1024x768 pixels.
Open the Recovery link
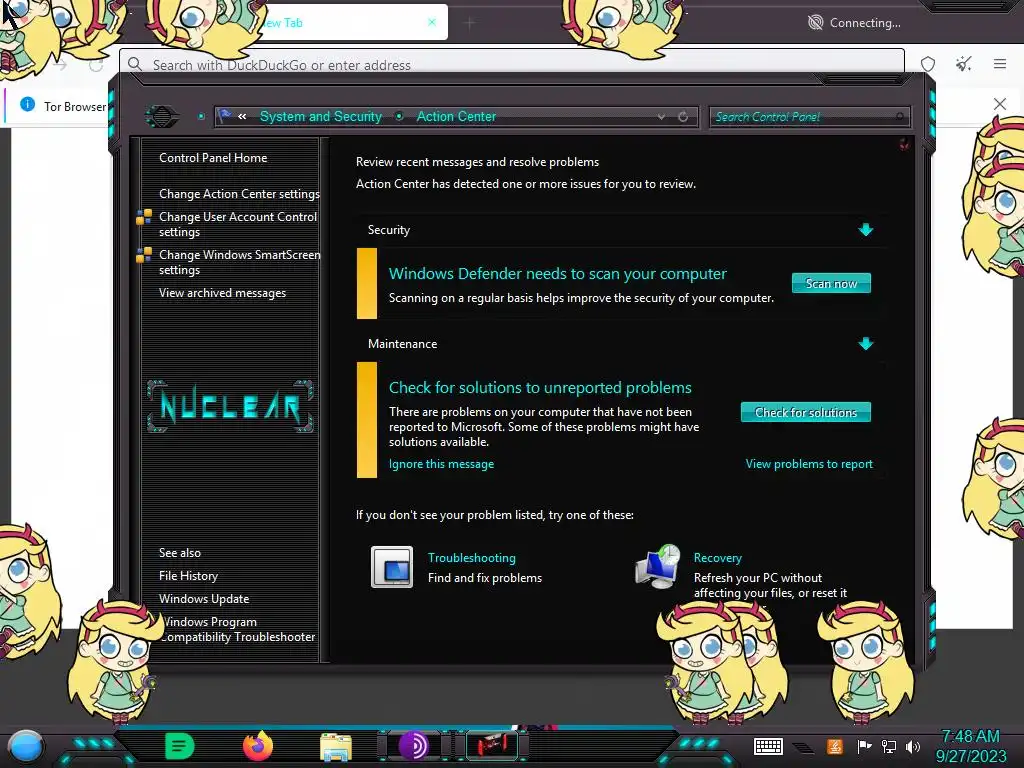718,558
